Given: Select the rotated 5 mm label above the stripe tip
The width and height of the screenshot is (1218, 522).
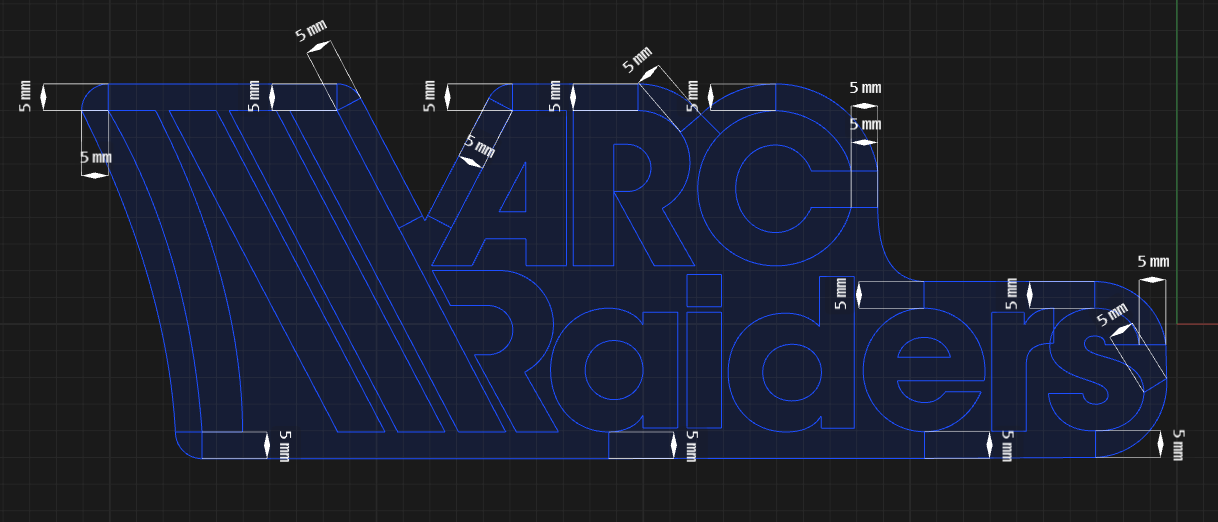Looking at the screenshot, I should 311,31.
